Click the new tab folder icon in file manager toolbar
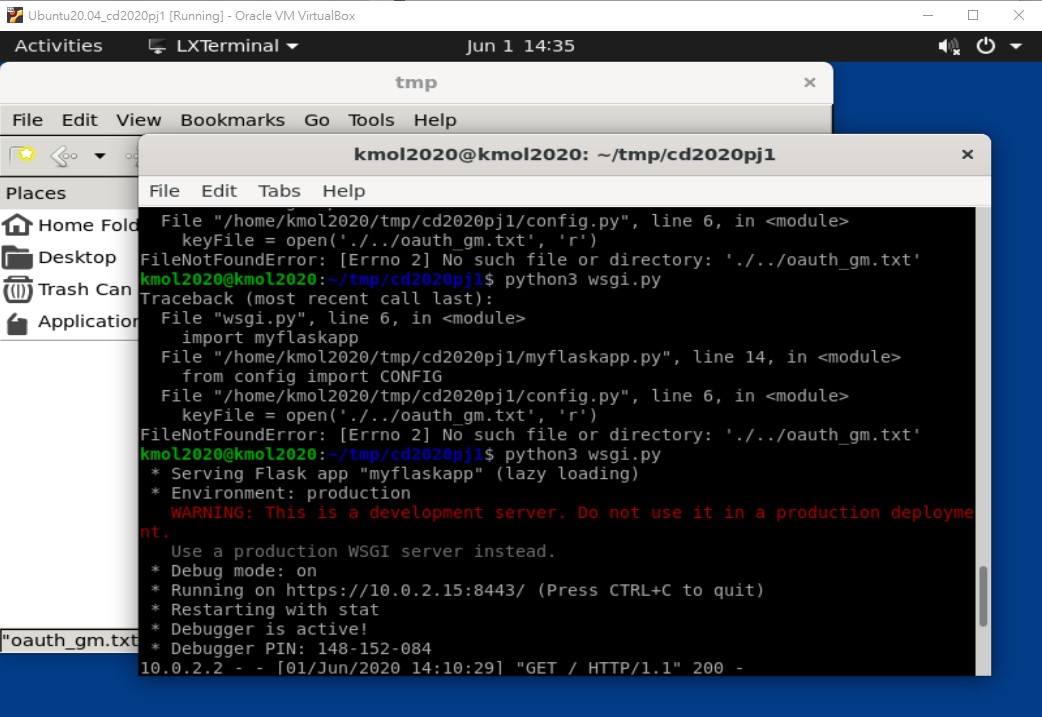The image size is (1042, 717). click(22, 155)
